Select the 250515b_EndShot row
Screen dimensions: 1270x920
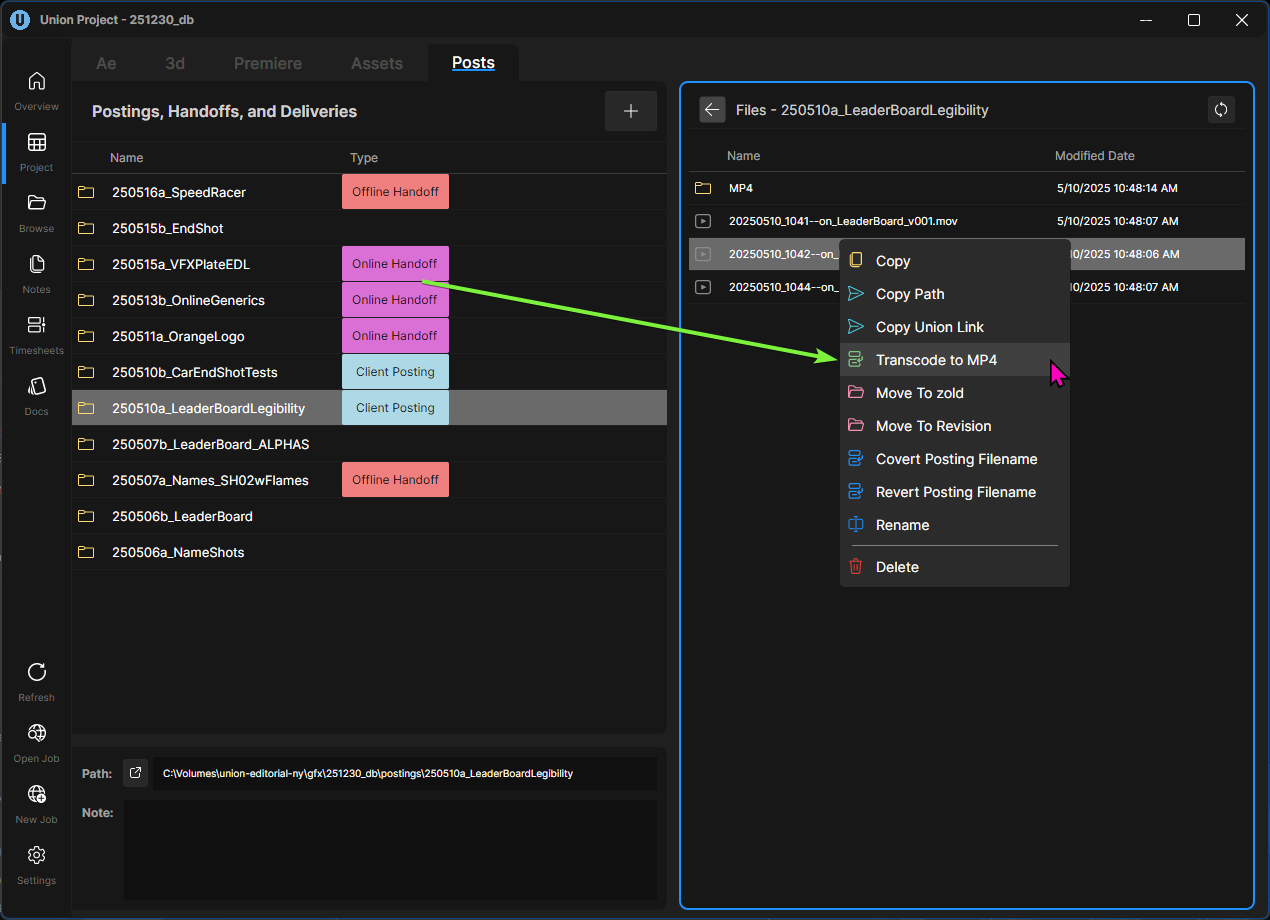369,228
